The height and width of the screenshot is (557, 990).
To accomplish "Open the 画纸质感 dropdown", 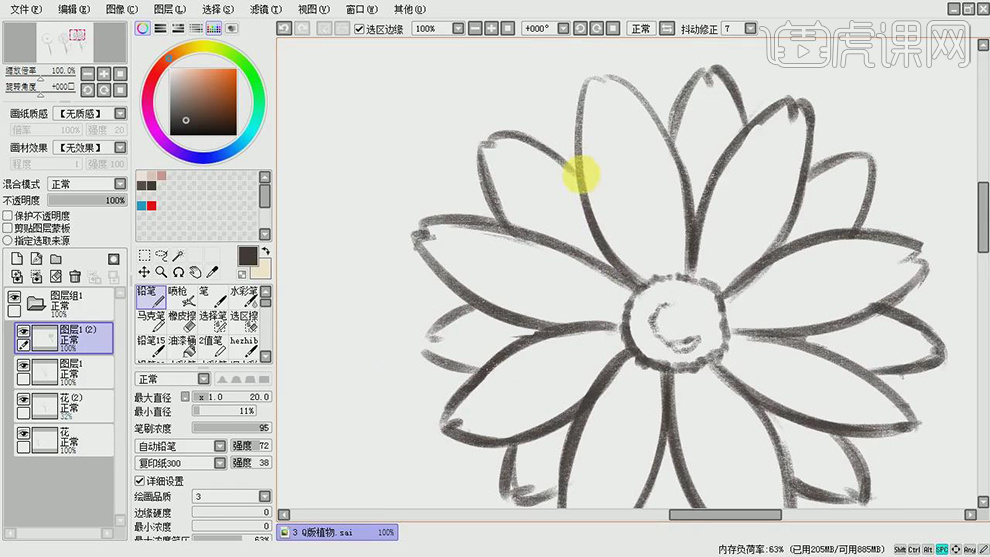I will [x=120, y=114].
